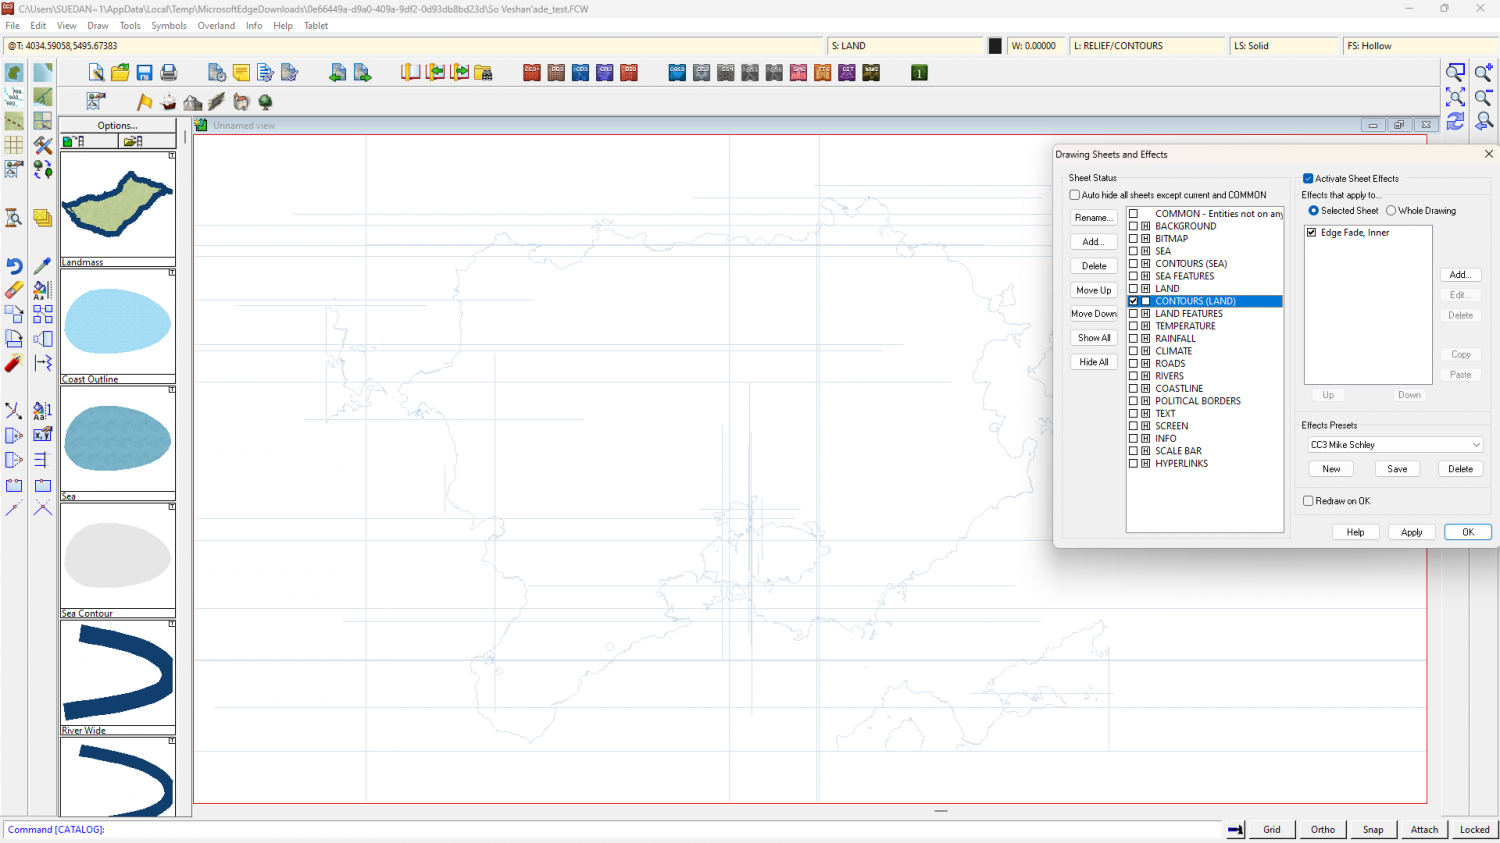Check the box beside the SEA sheet
This screenshot has width=1500, height=843.
tap(1133, 251)
